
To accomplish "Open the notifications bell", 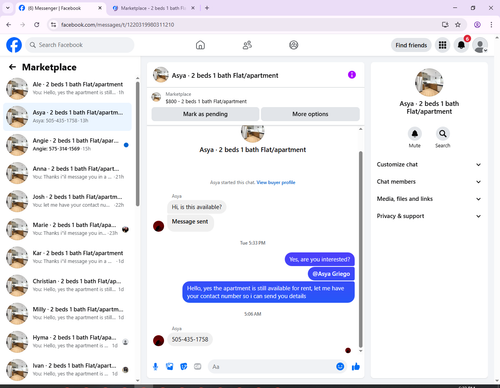I will (x=461, y=45).
